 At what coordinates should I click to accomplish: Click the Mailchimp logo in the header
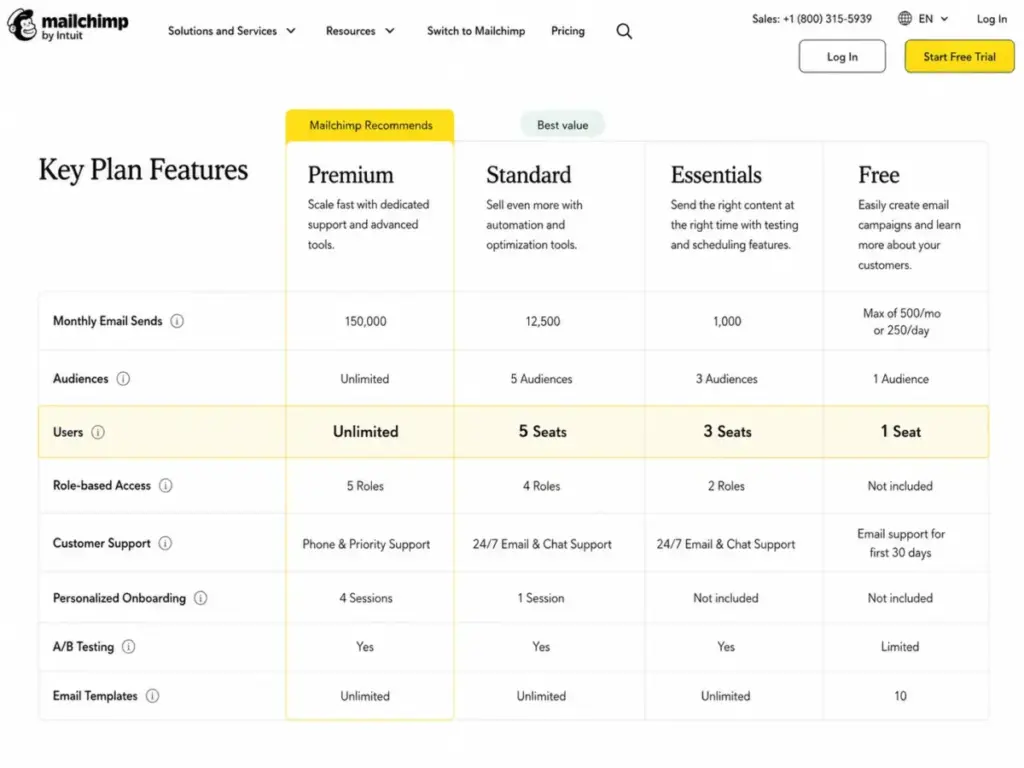point(68,25)
